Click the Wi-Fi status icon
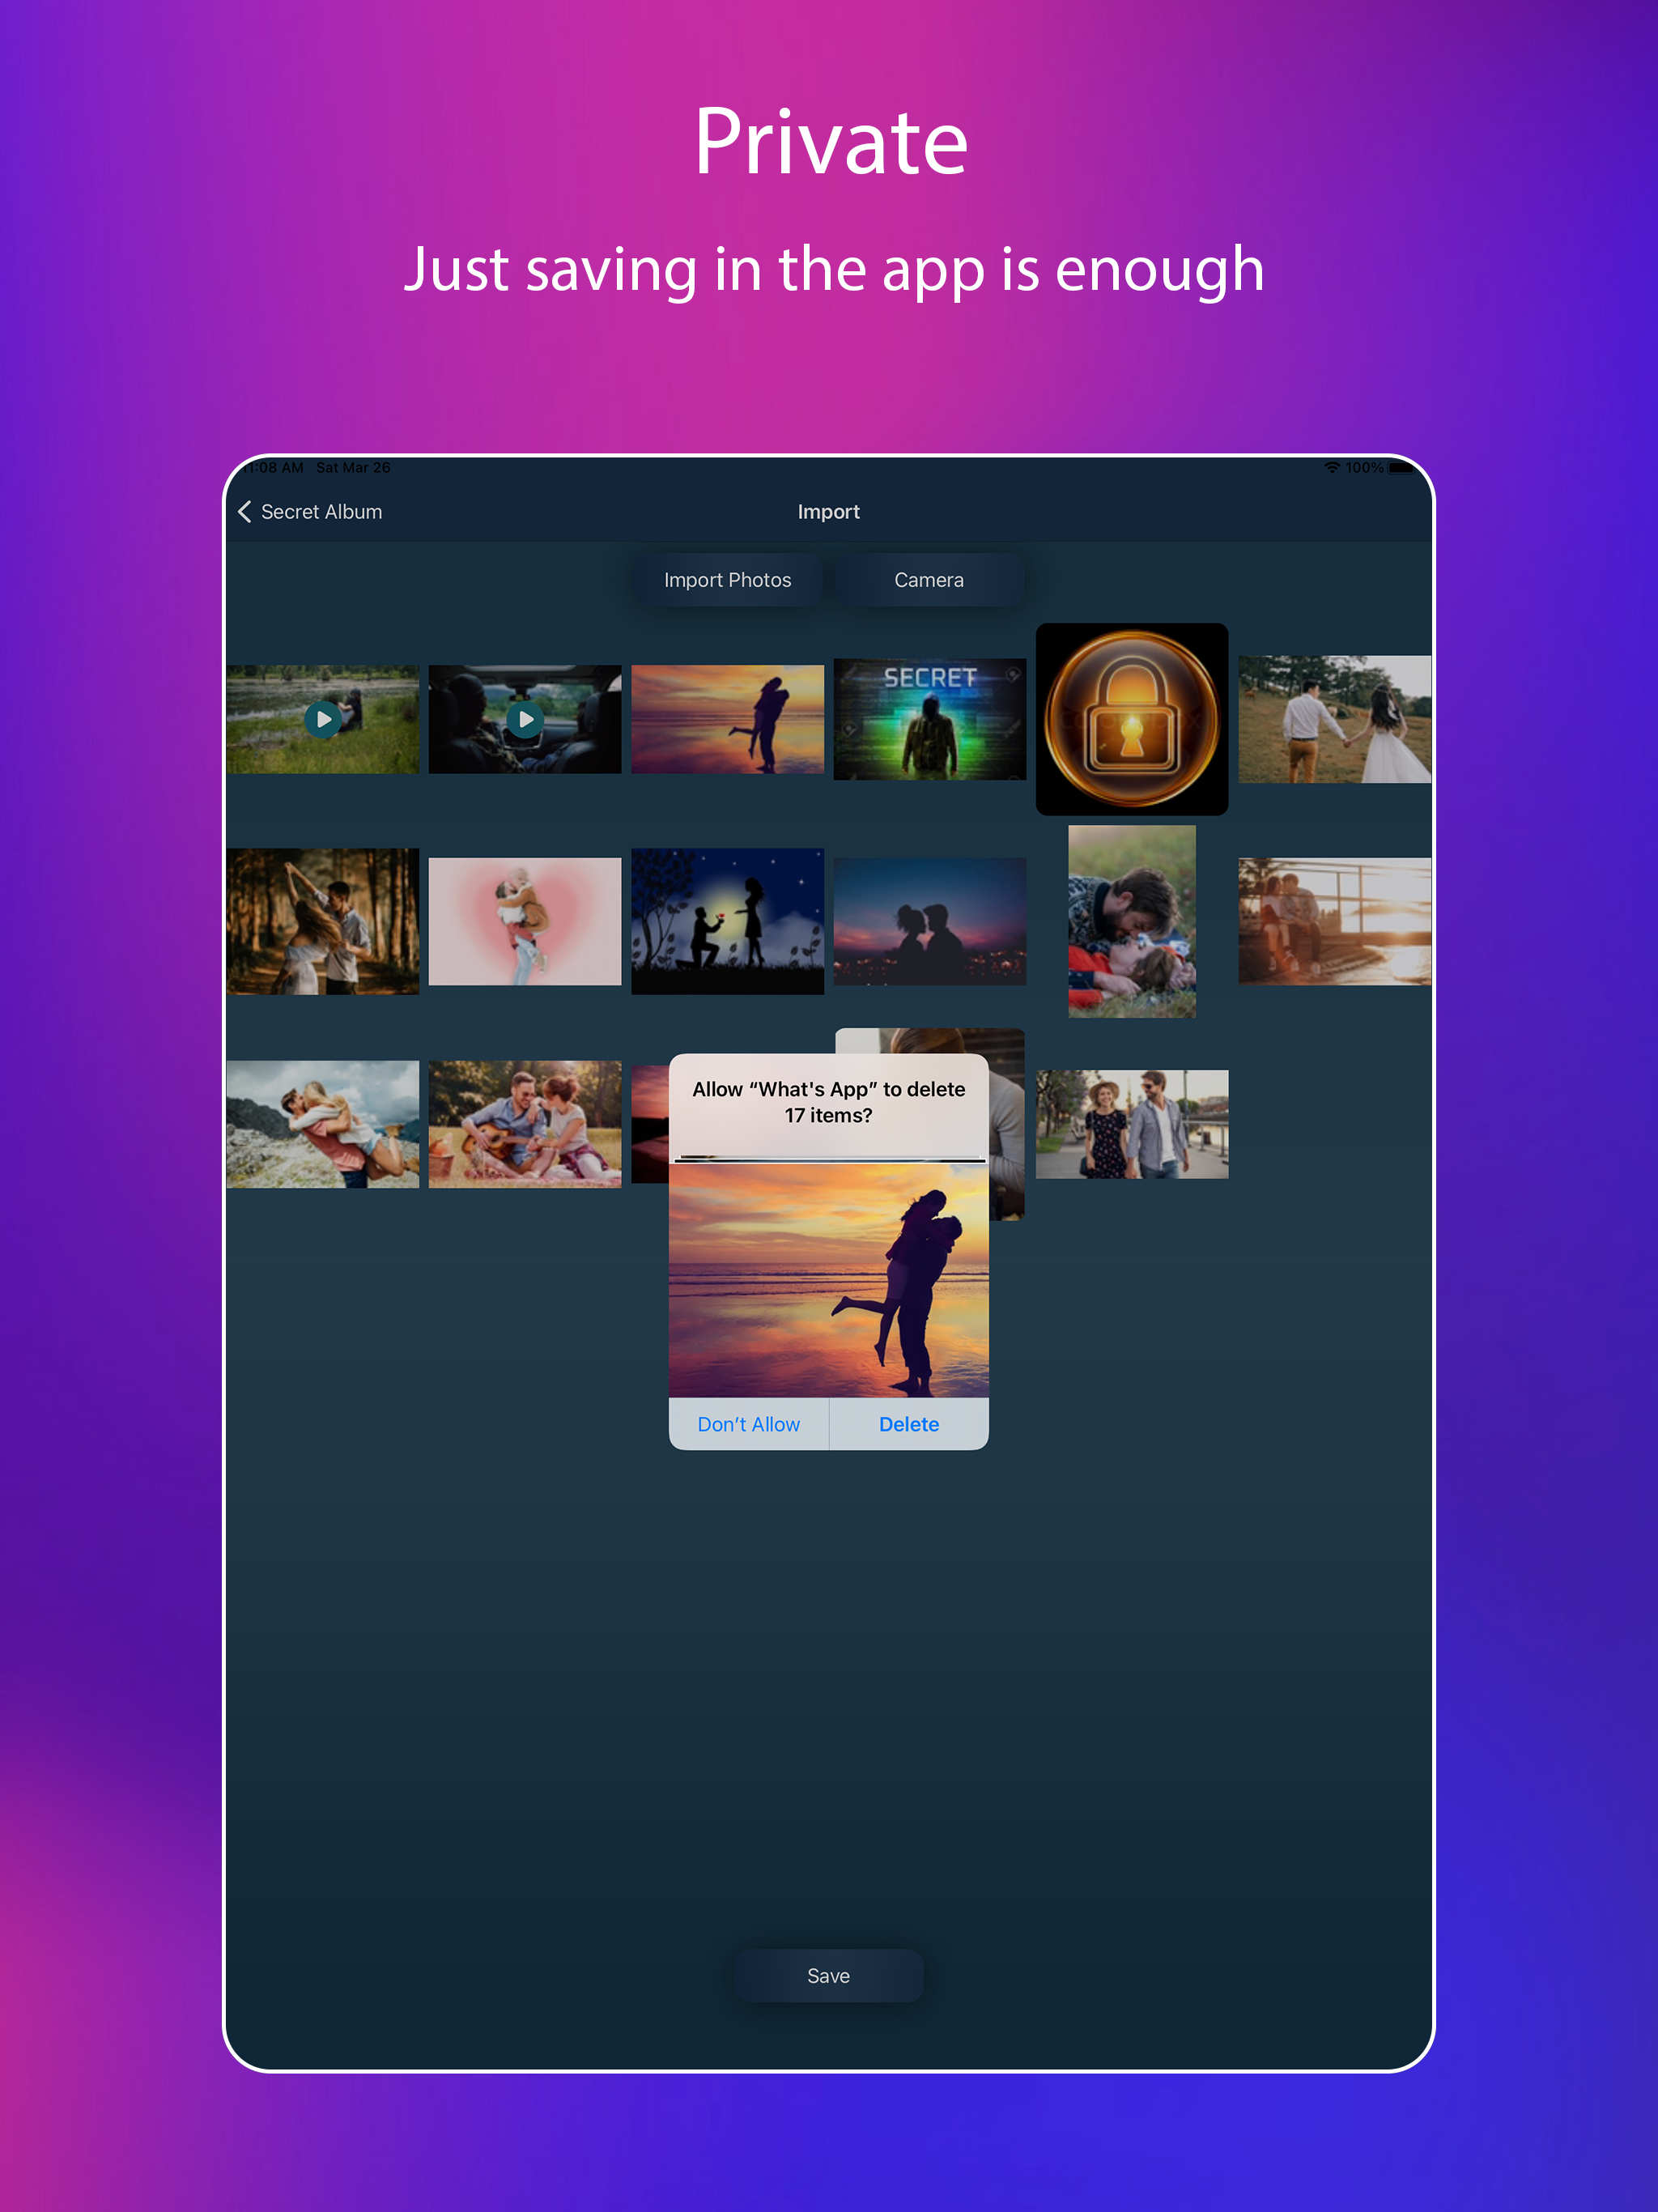The width and height of the screenshot is (1658, 2212). (x=1331, y=468)
